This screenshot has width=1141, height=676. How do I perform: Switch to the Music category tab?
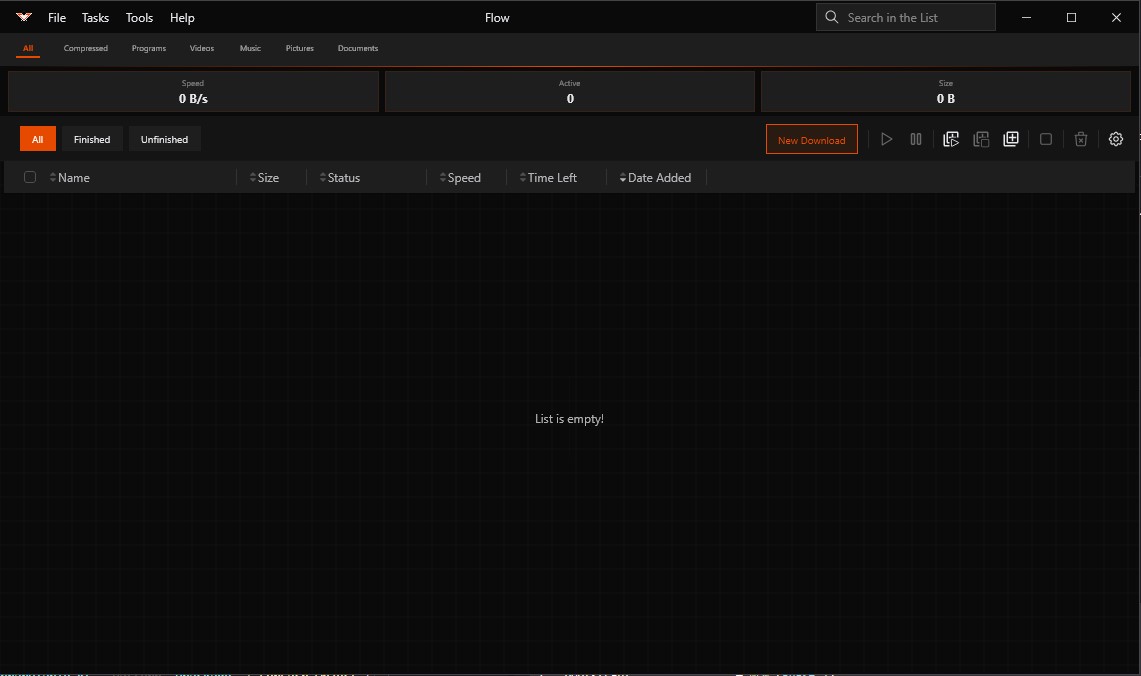click(250, 48)
